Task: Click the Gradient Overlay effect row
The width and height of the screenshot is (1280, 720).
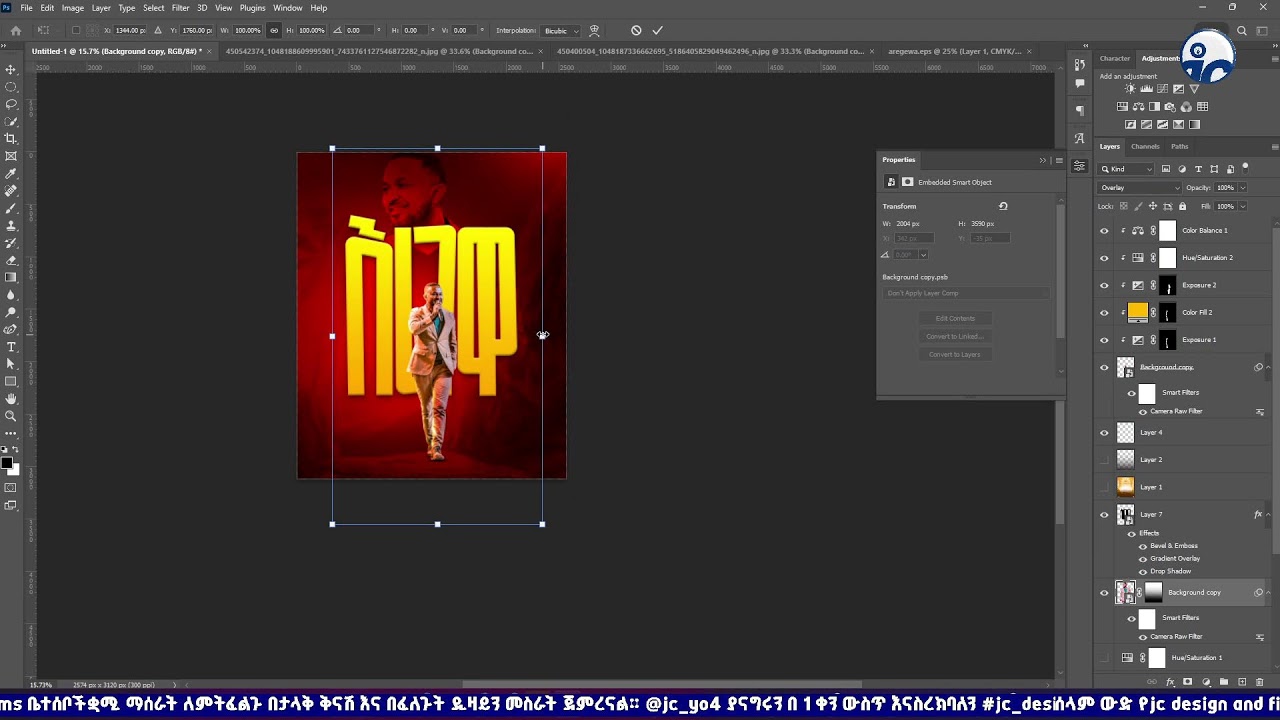Action: pos(1174,558)
